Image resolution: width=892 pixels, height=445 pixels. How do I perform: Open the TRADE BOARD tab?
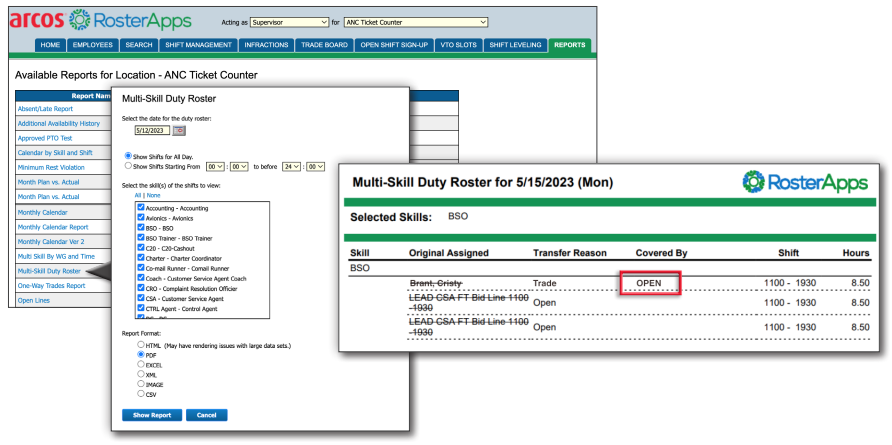point(324,45)
